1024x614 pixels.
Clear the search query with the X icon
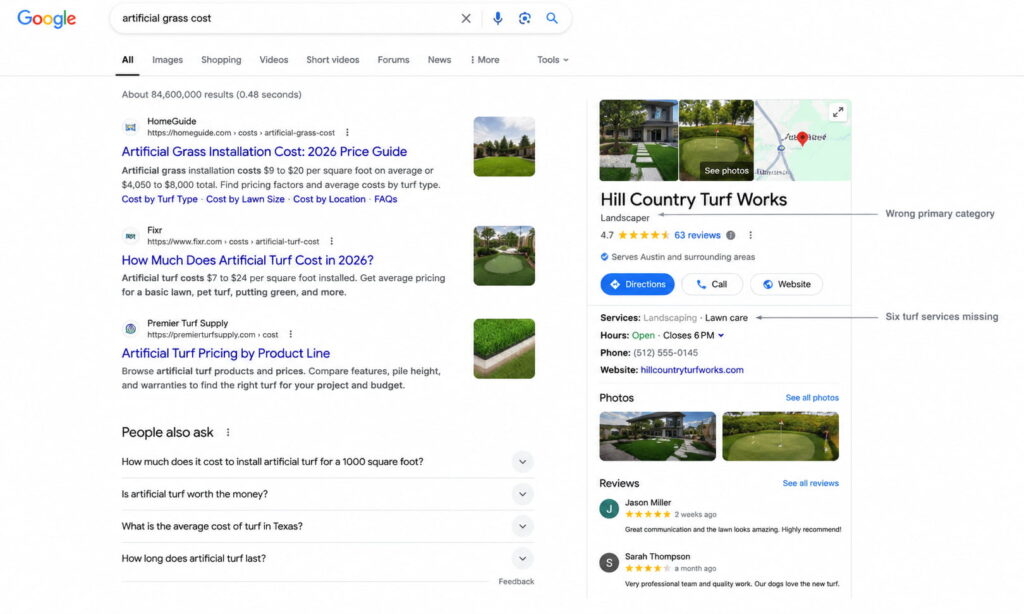pos(466,18)
